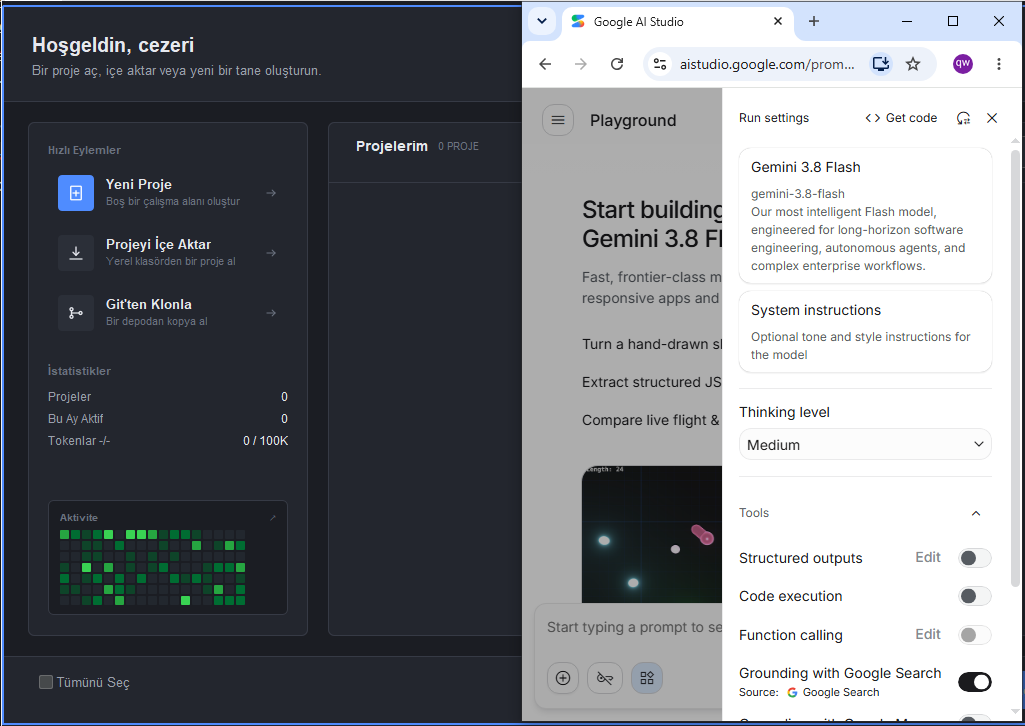
Task: Close the Run settings panel
Action: 992,118
